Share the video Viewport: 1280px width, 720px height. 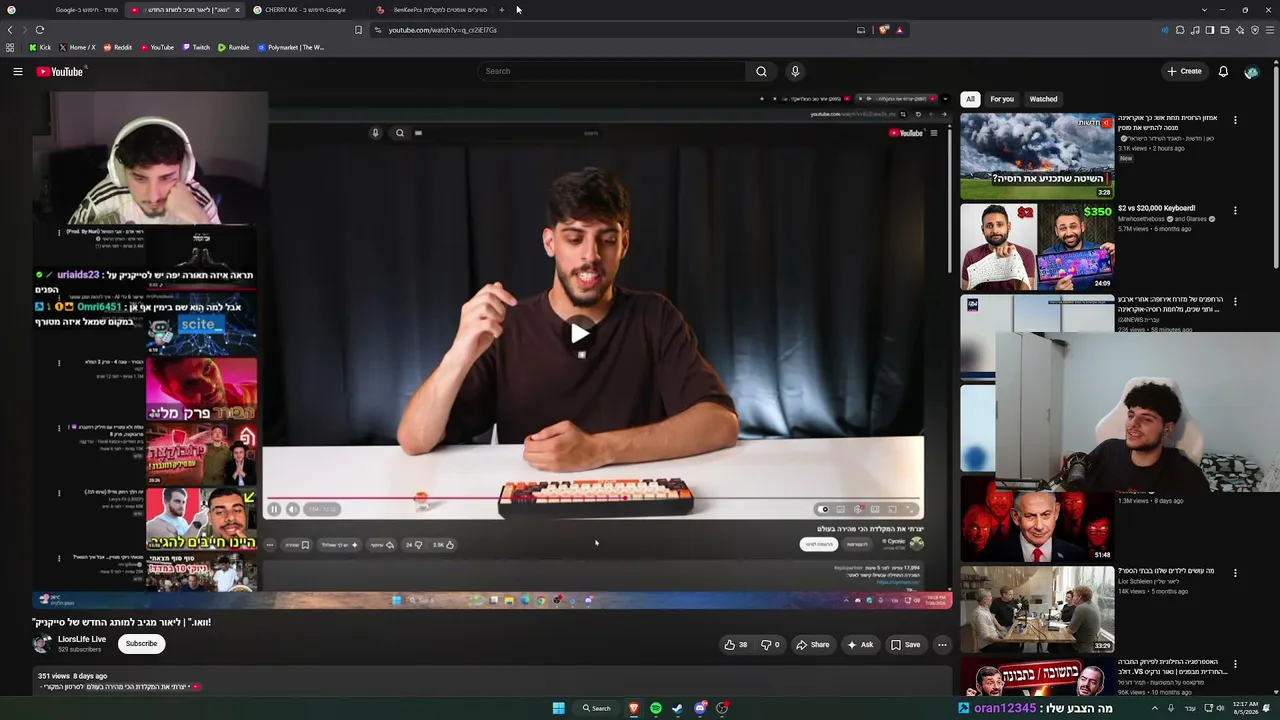(813, 645)
